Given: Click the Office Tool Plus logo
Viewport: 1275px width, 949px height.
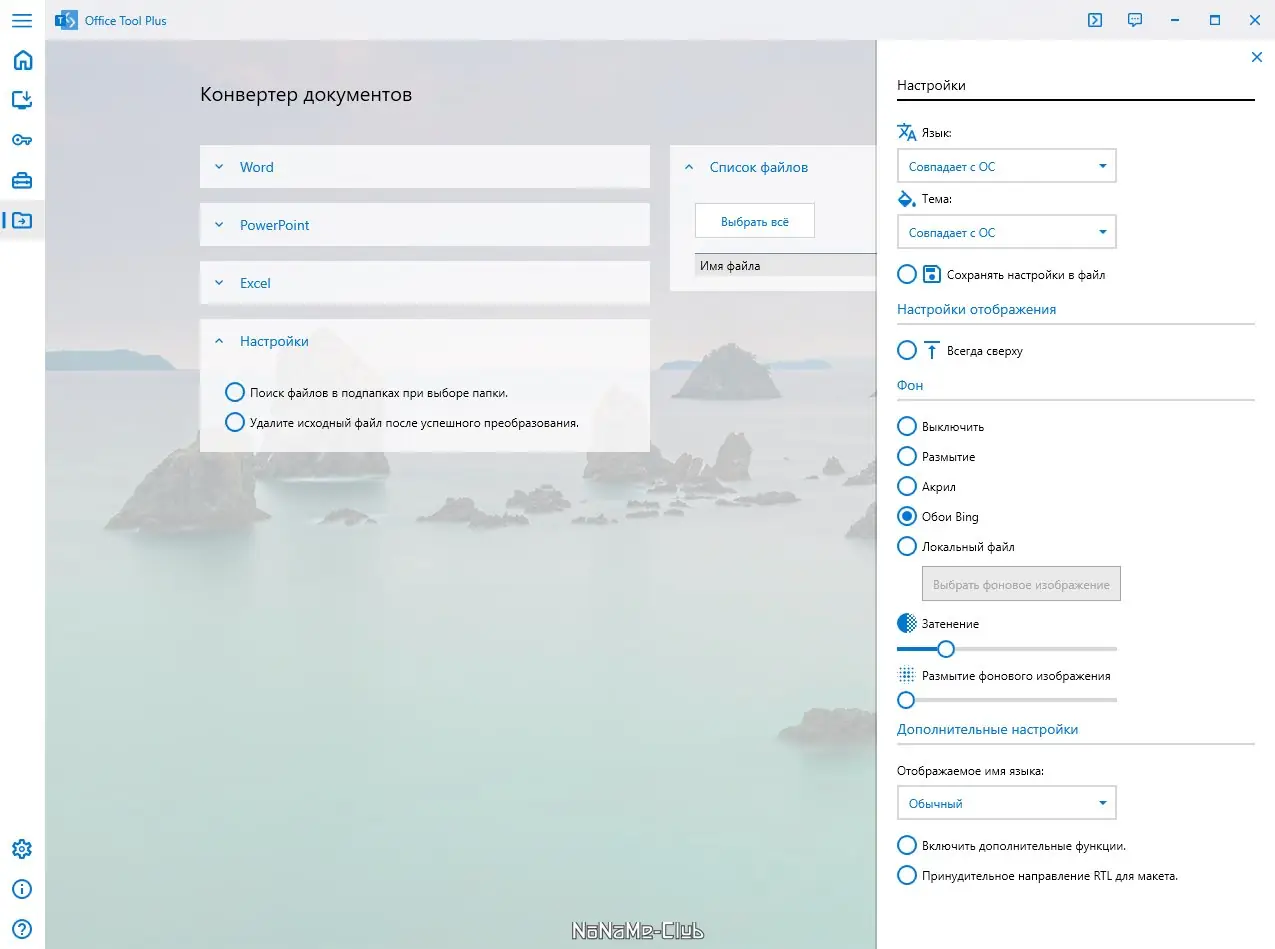Looking at the screenshot, I should [65, 20].
